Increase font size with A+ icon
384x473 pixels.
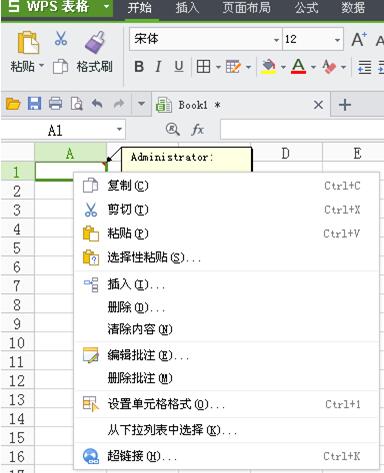(359, 40)
